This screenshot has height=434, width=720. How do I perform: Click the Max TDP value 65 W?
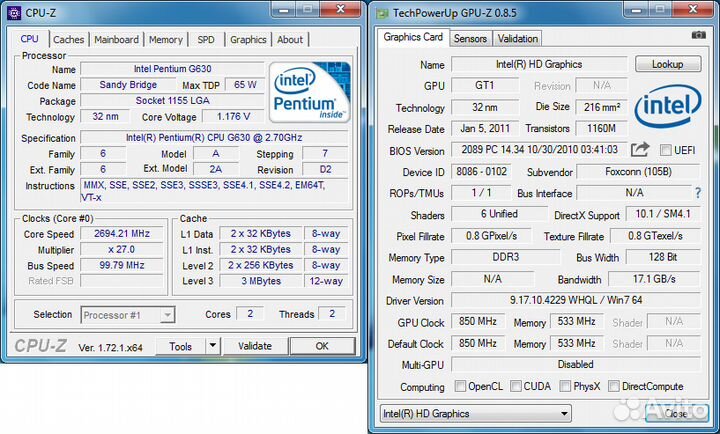click(x=245, y=85)
